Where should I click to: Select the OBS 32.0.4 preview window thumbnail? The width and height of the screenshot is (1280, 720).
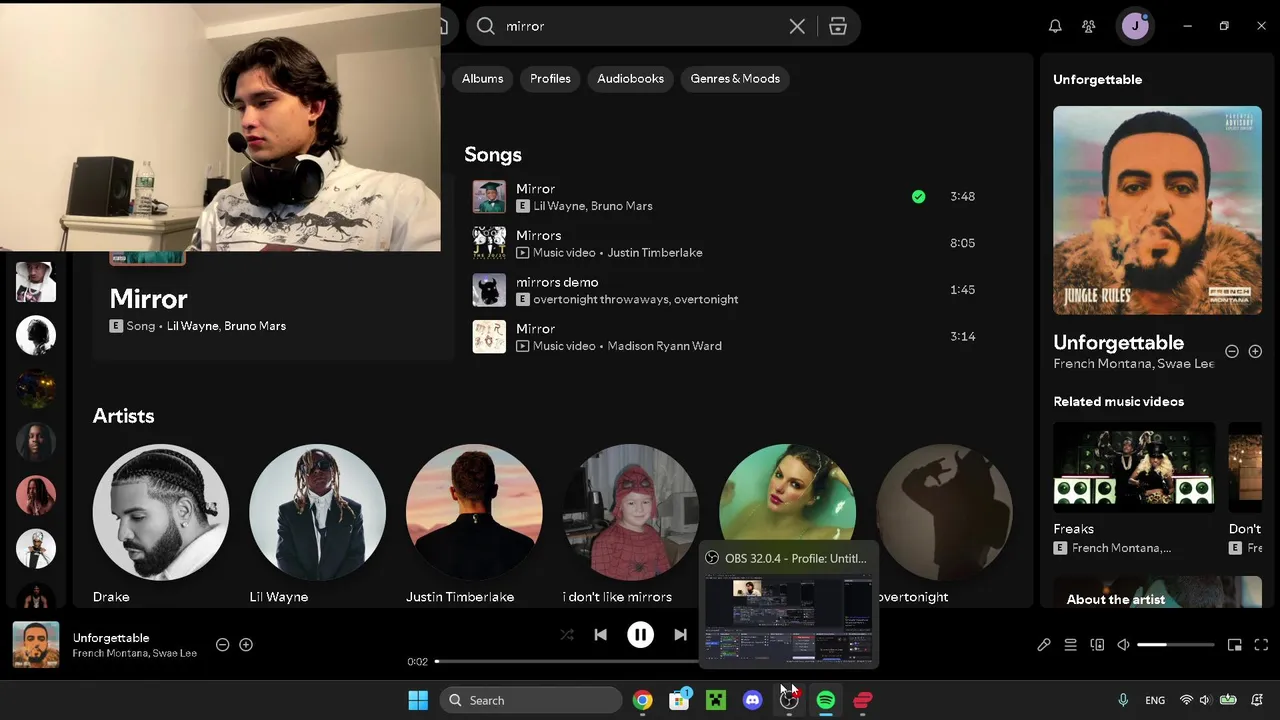pos(789,618)
